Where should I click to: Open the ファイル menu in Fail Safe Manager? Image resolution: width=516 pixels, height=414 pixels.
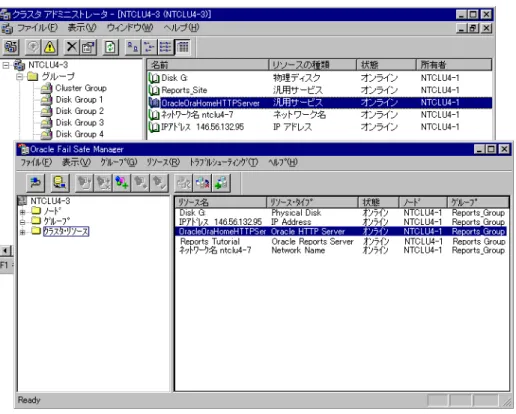coord(36,163)
